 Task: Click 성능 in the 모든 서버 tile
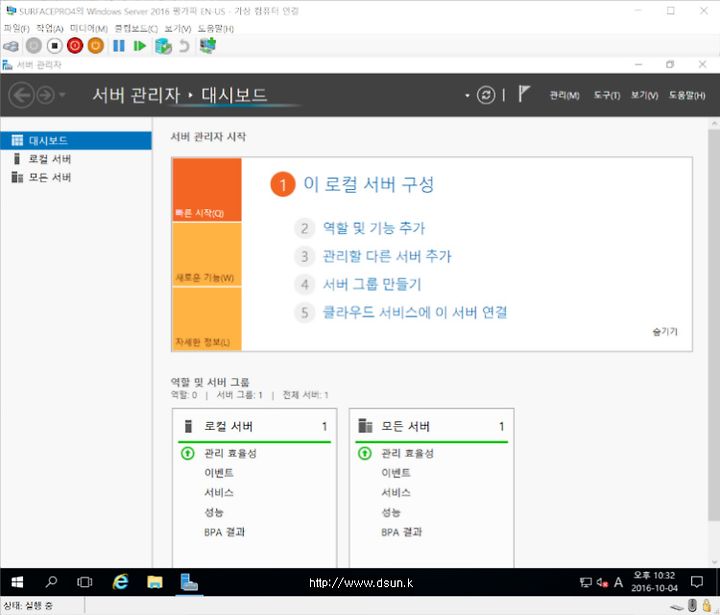391,513
